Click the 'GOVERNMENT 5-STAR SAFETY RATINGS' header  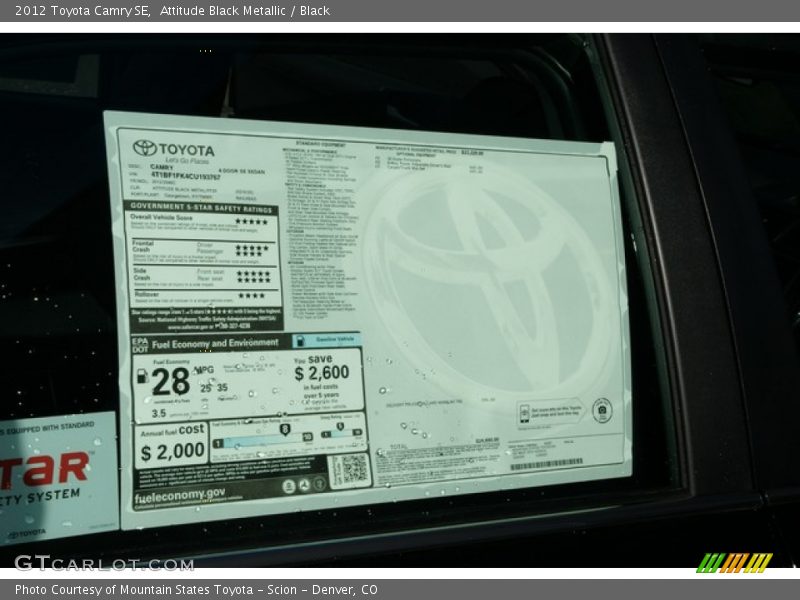click(x=201, y=207)
